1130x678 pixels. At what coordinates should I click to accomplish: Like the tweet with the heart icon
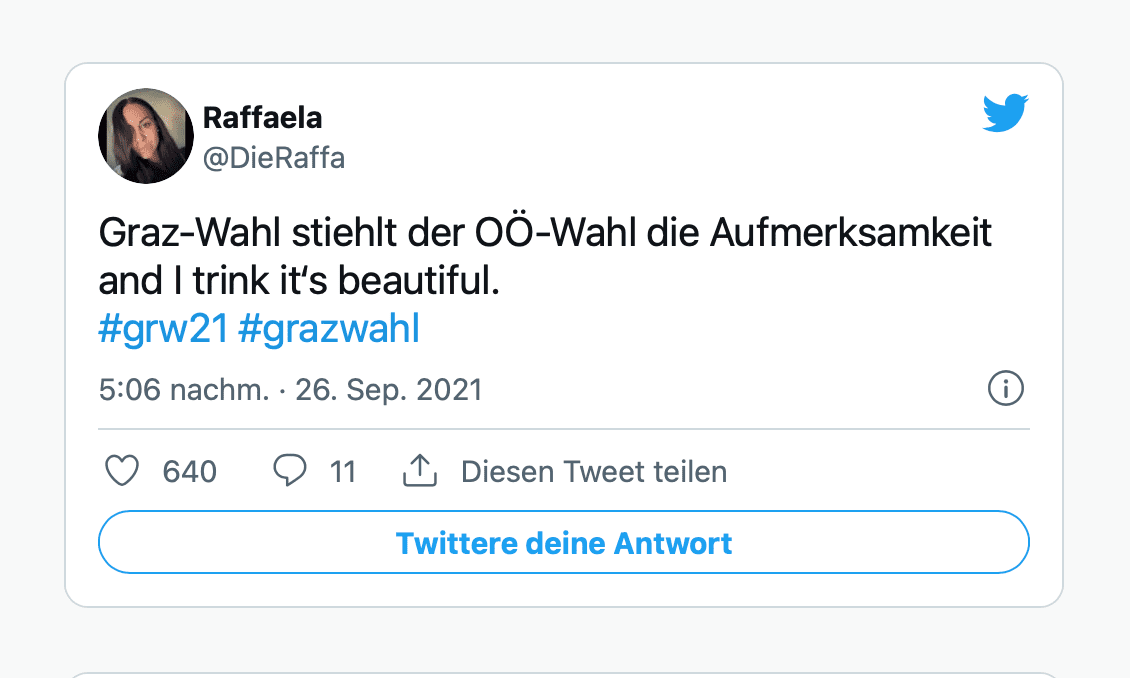click(122, 471)
